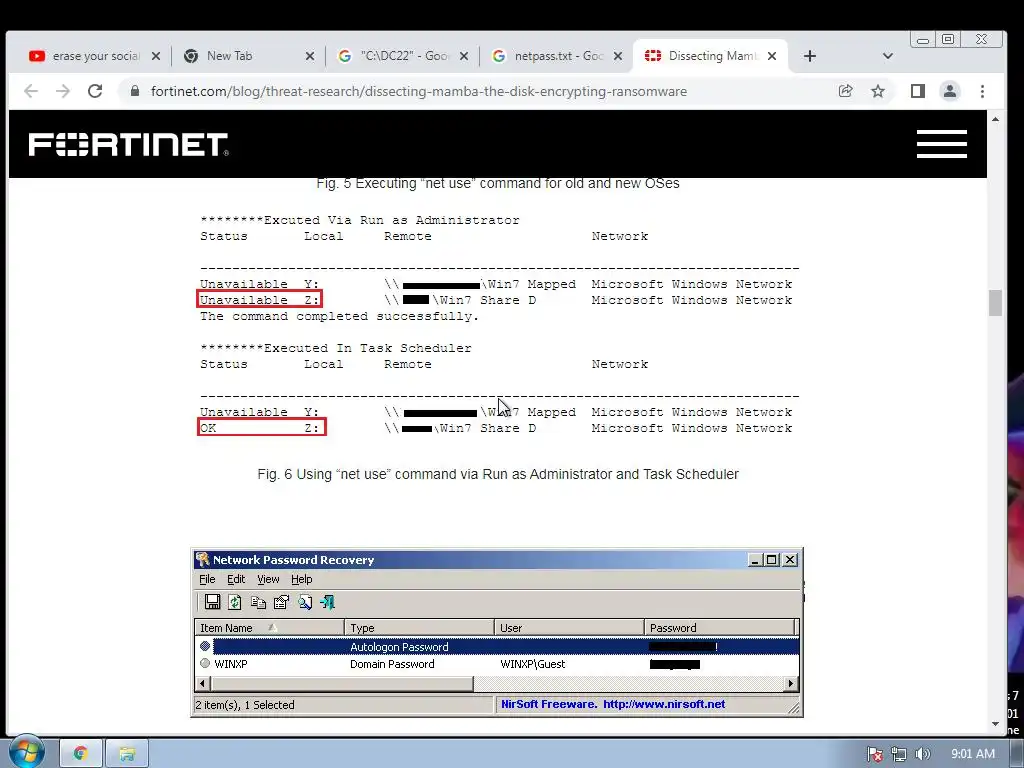
Task: Switch to the YouTube 'erase your social' tab
Action: tap(85, 56)
